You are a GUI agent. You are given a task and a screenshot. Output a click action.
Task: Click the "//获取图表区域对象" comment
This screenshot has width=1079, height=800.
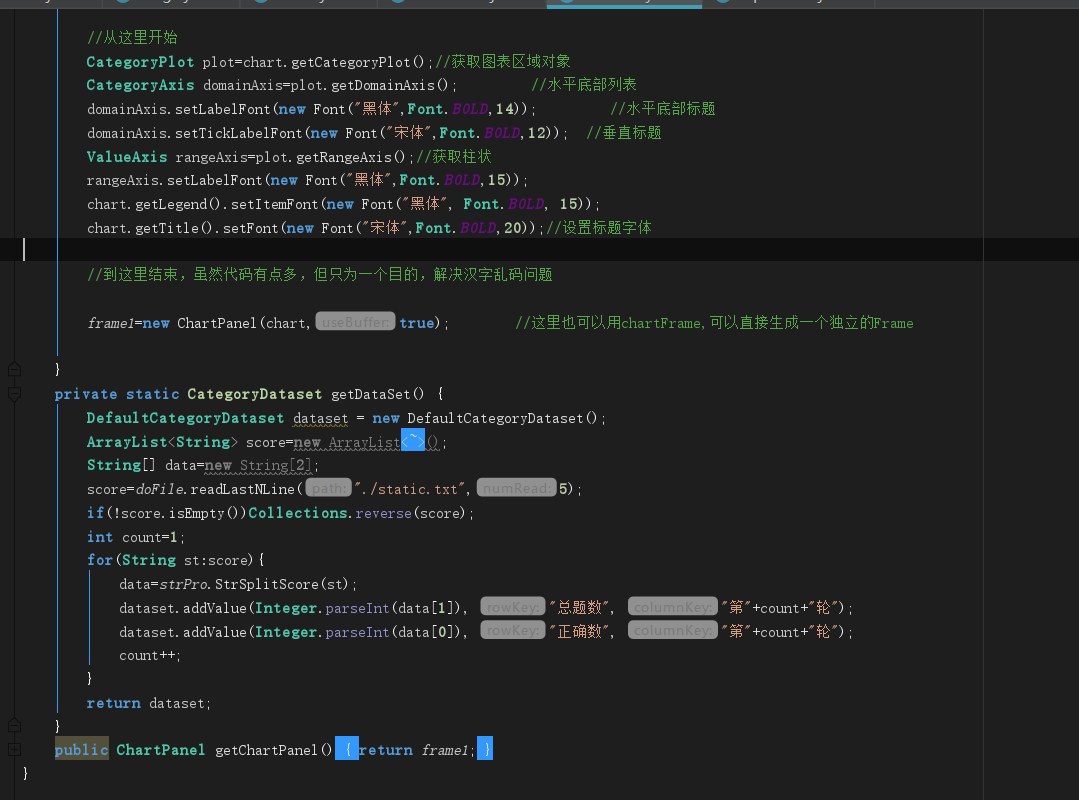click(x=503, y=62)
